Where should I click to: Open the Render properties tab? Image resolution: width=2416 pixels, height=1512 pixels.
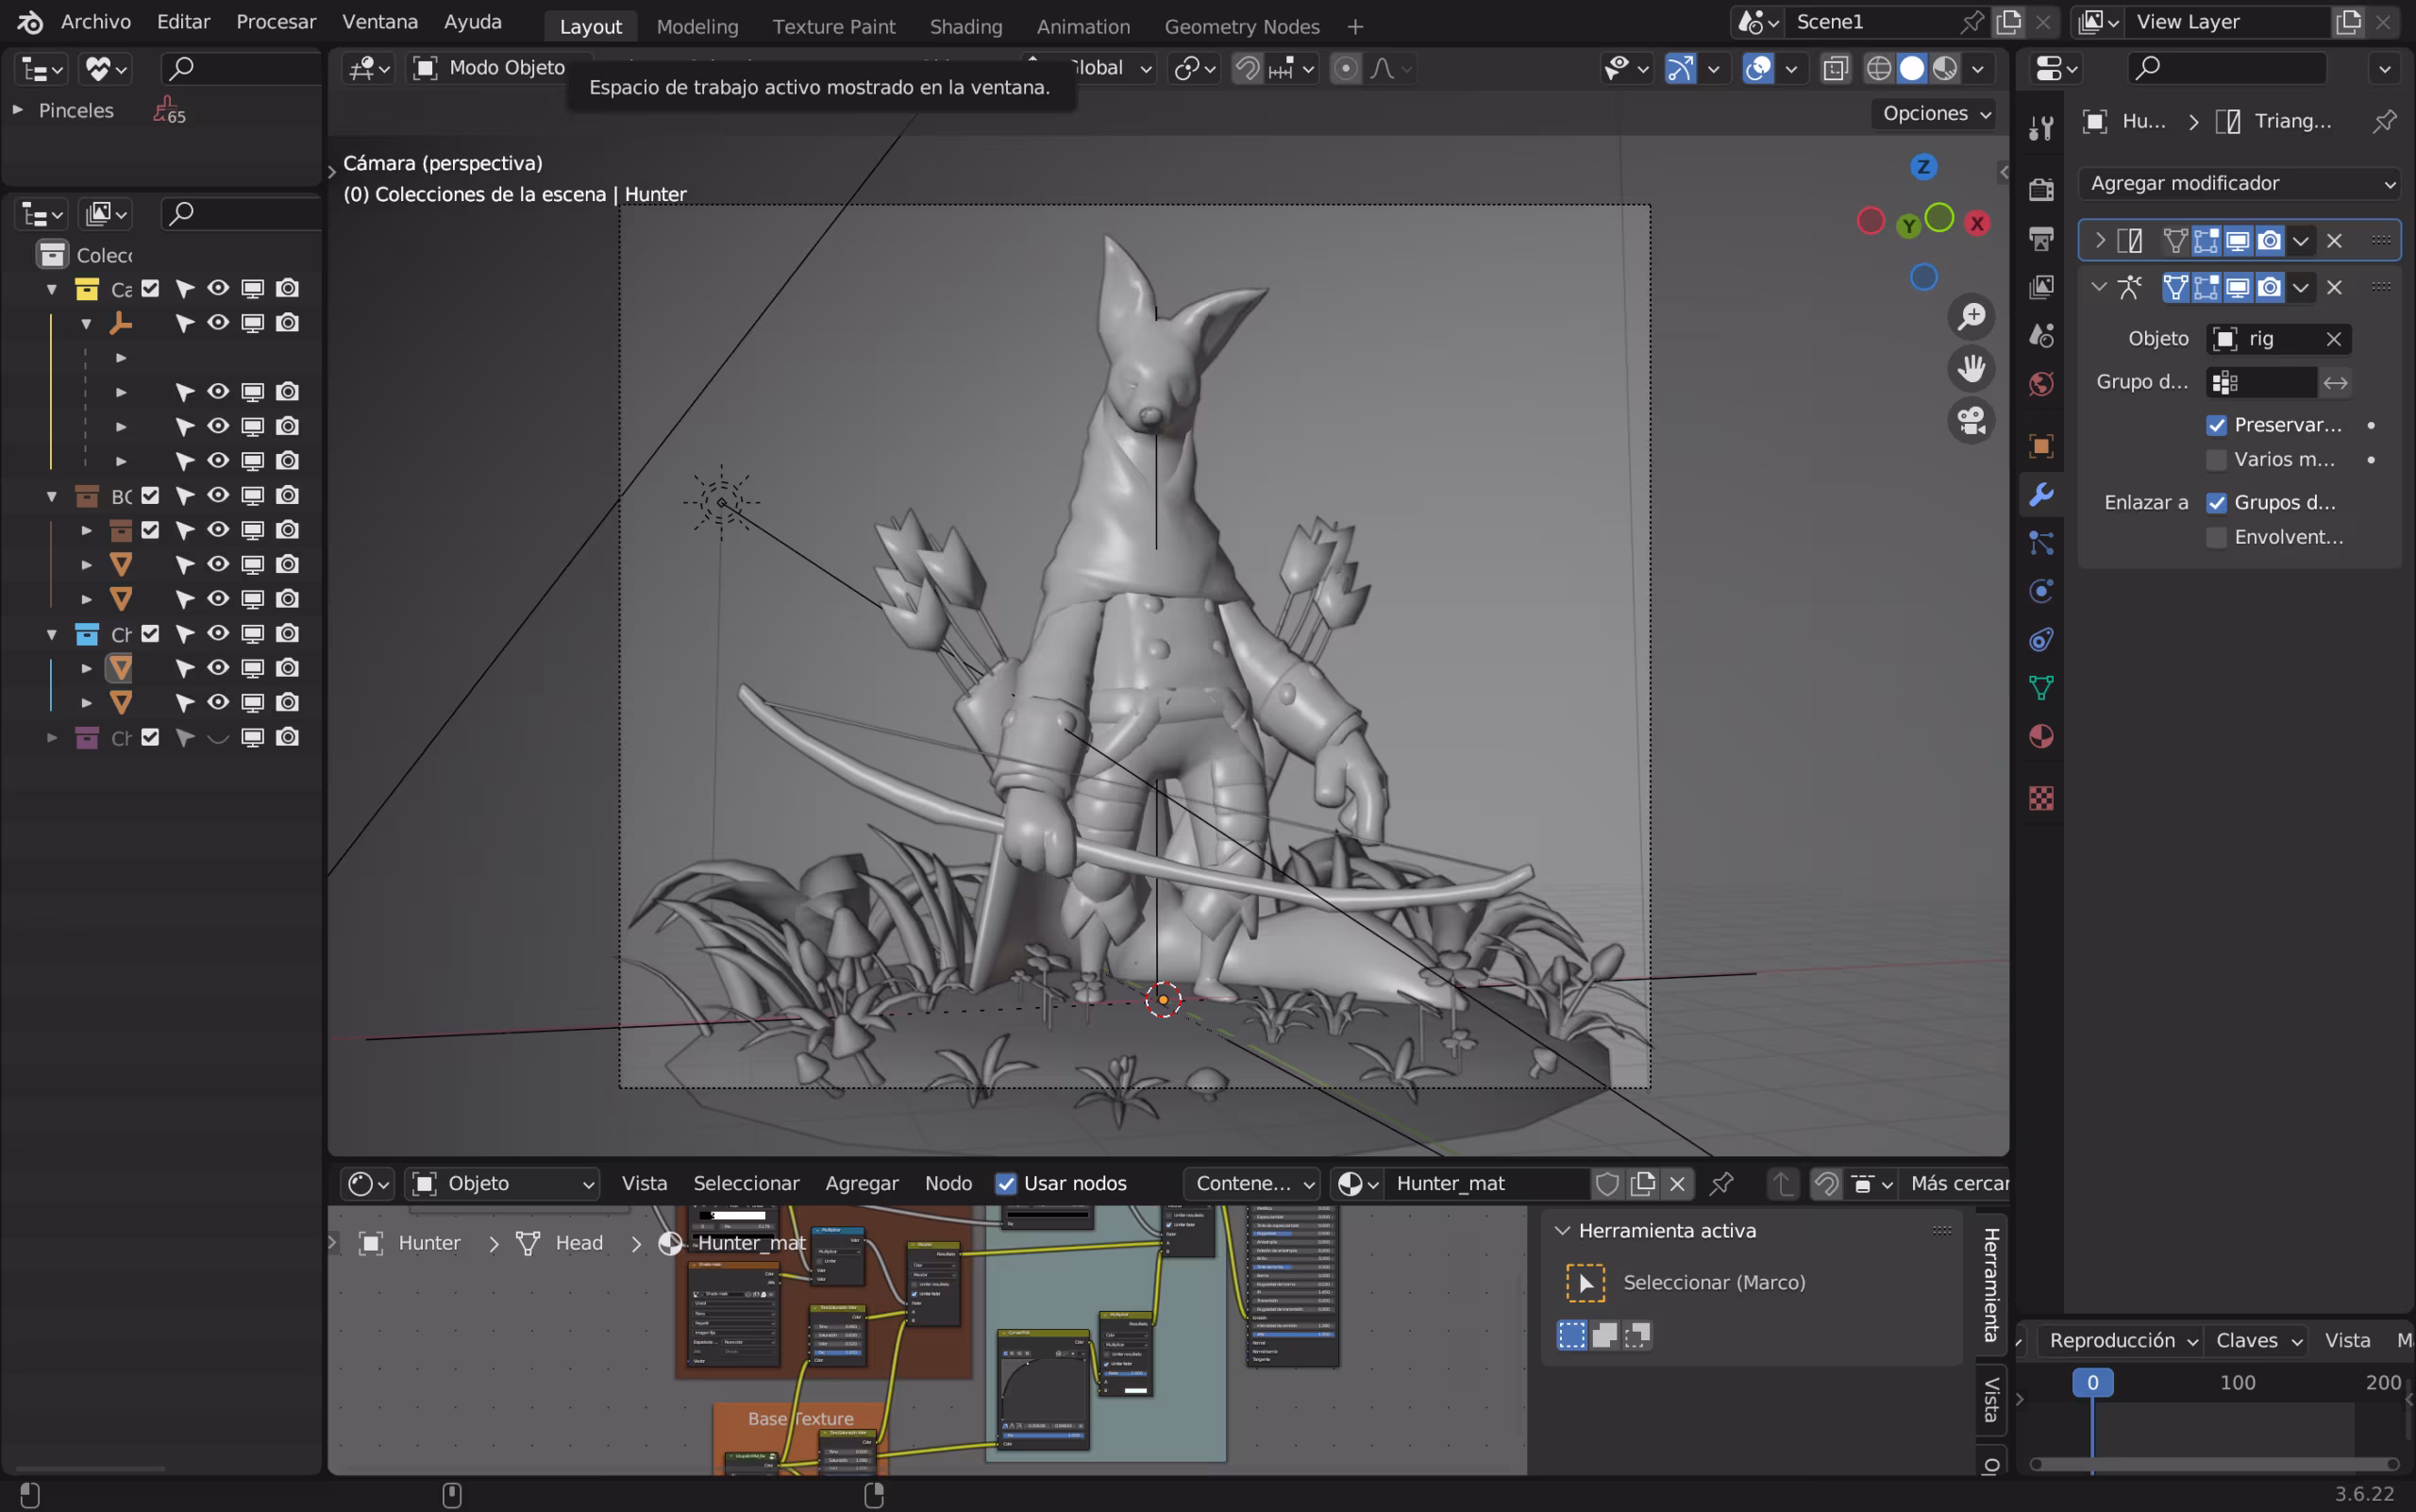click(x=2041, y=189)
